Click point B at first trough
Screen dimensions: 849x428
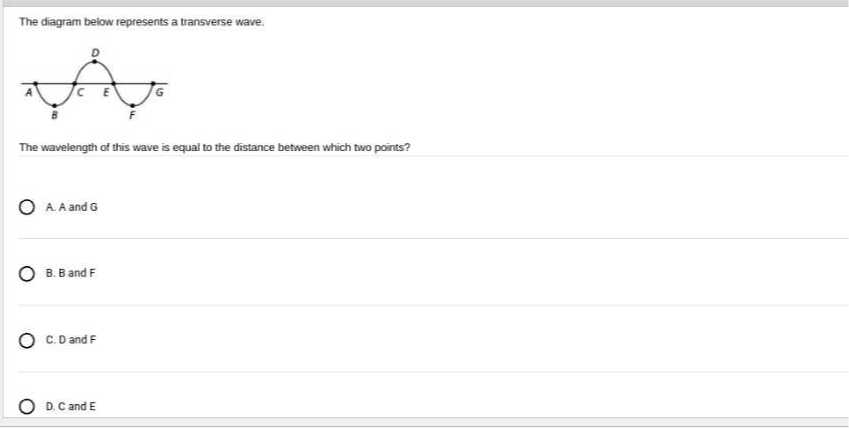(x=54, y=106)
